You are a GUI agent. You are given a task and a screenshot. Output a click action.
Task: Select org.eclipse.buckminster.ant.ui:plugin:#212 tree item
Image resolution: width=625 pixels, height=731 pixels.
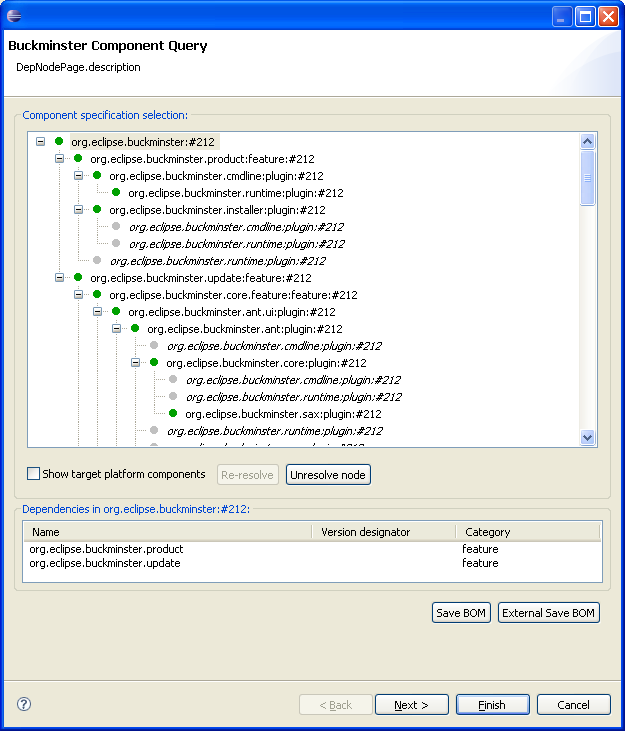(232, 312)
